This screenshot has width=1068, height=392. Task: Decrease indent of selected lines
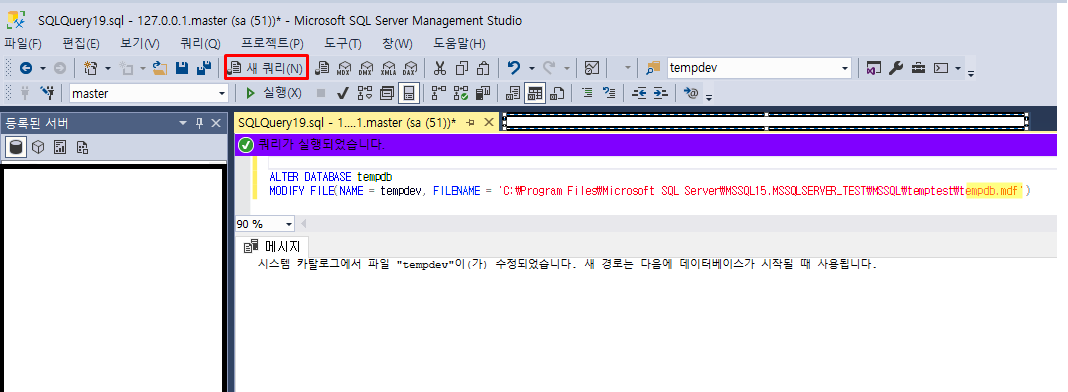tap(639, 93)
